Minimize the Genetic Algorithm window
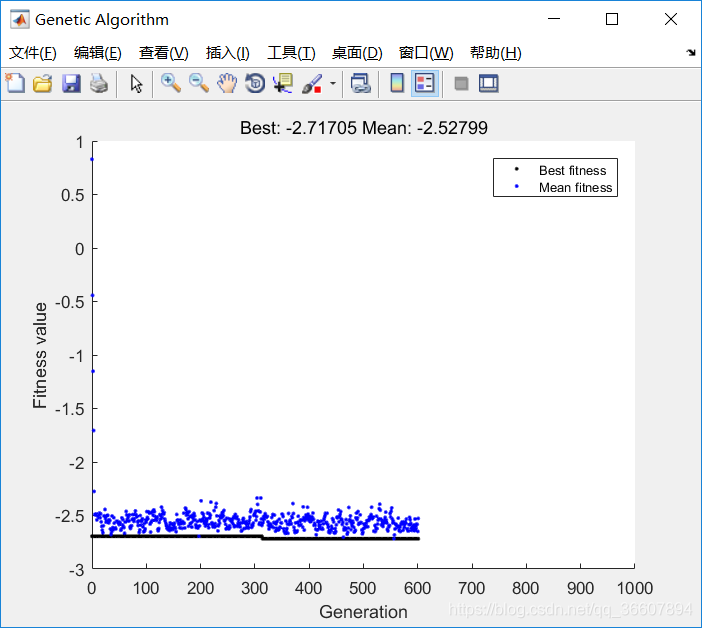Image resolution: width=702 pixels, height=628 pixels. pos(554,19)
